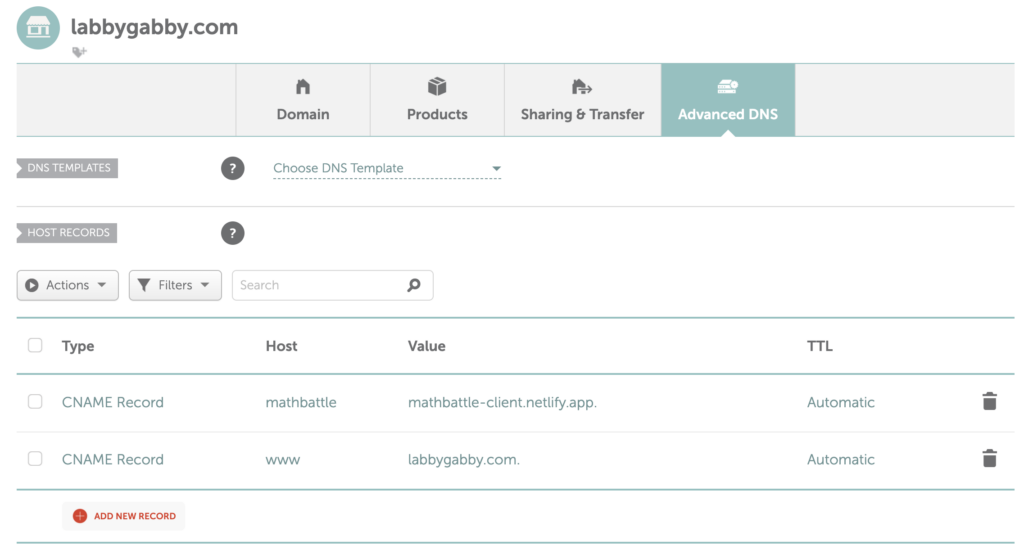Open the Sharing & Transfer tab
The height and width of the screenshot is (549, 1024).
click(x=583, y=100)
